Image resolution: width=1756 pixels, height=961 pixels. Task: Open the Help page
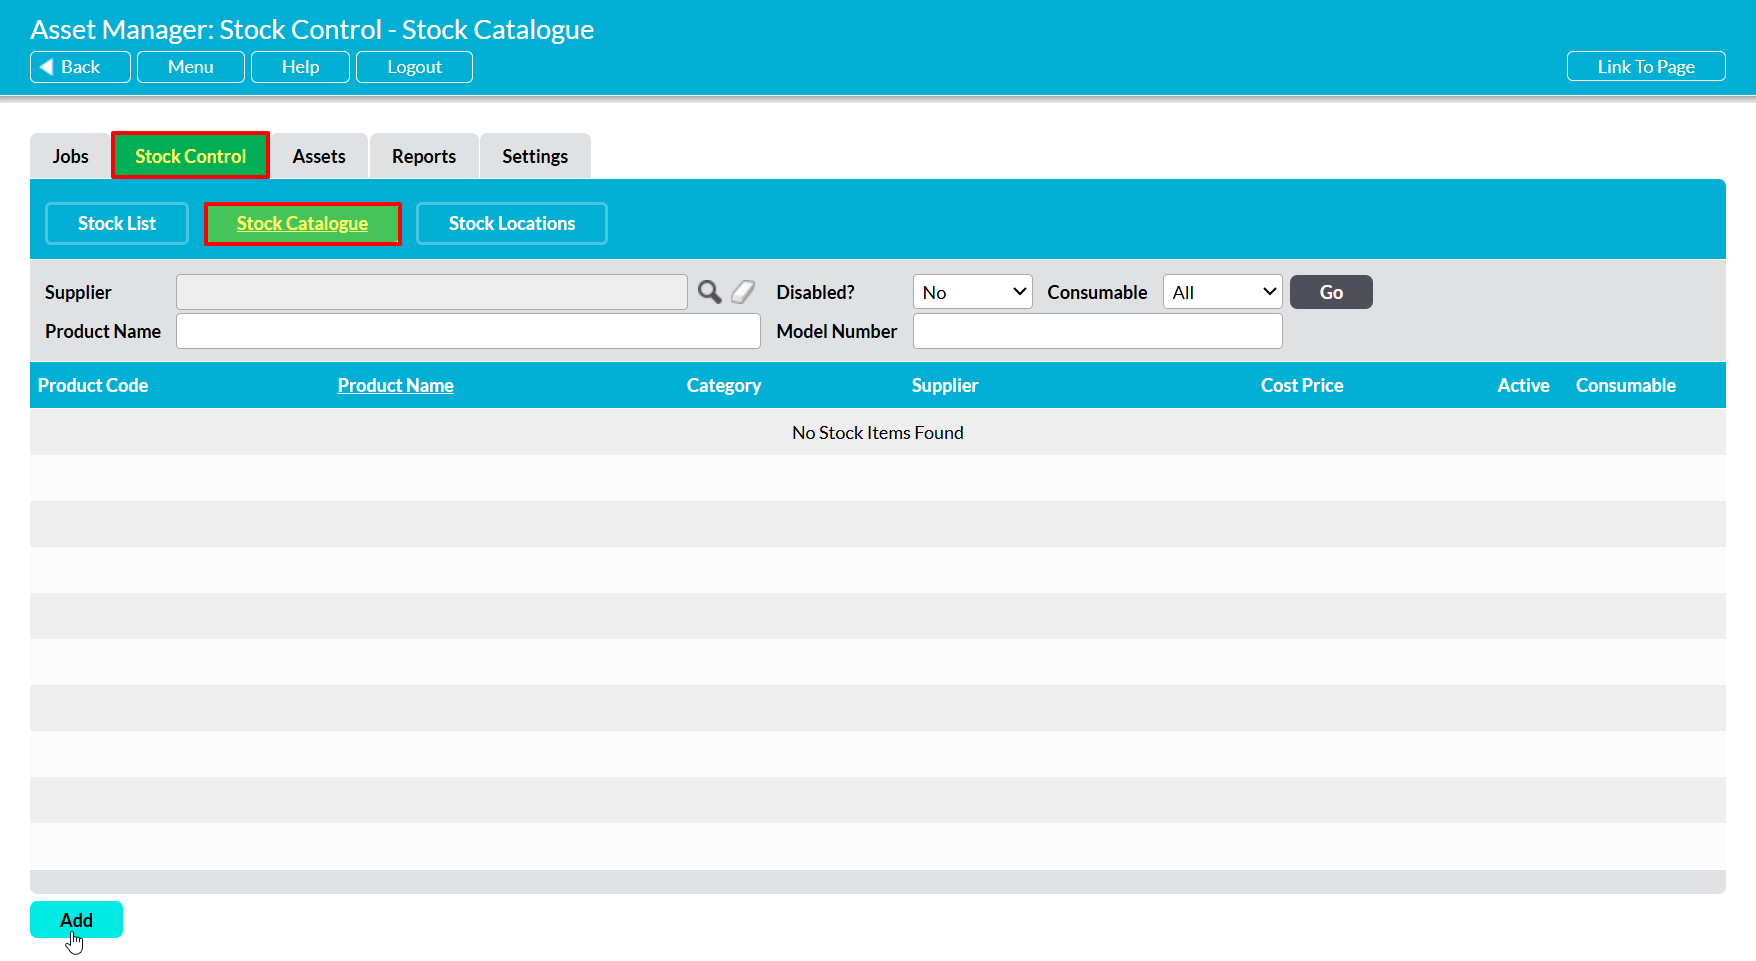300,67
